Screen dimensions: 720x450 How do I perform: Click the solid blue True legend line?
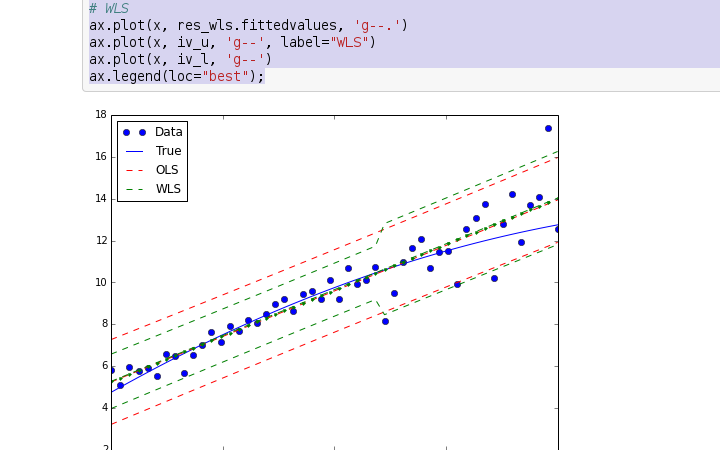click(x=134, y=152)
